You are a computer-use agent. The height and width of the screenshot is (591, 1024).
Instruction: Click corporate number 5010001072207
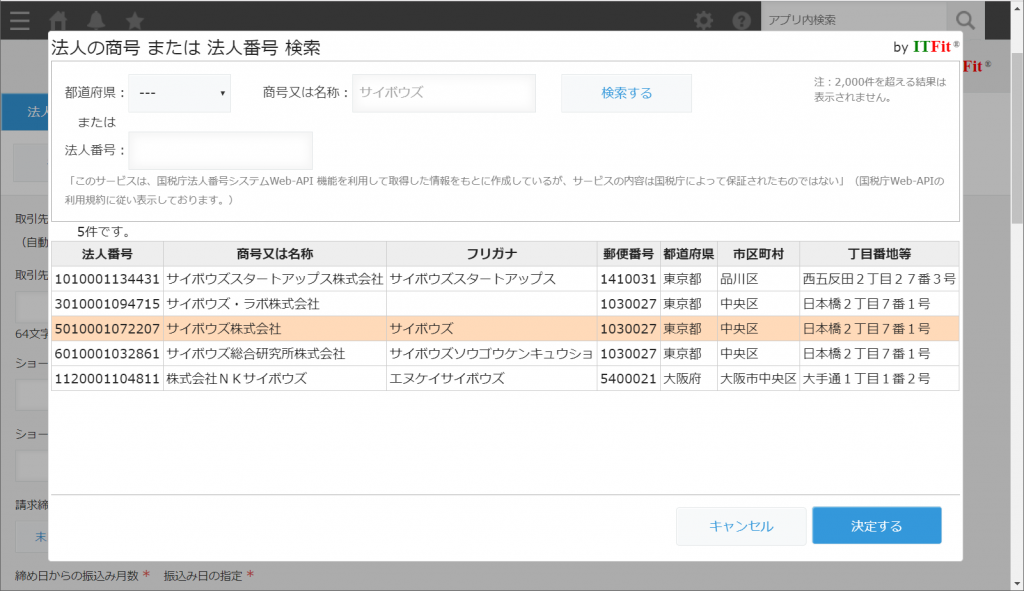click(x=107, y=328)
